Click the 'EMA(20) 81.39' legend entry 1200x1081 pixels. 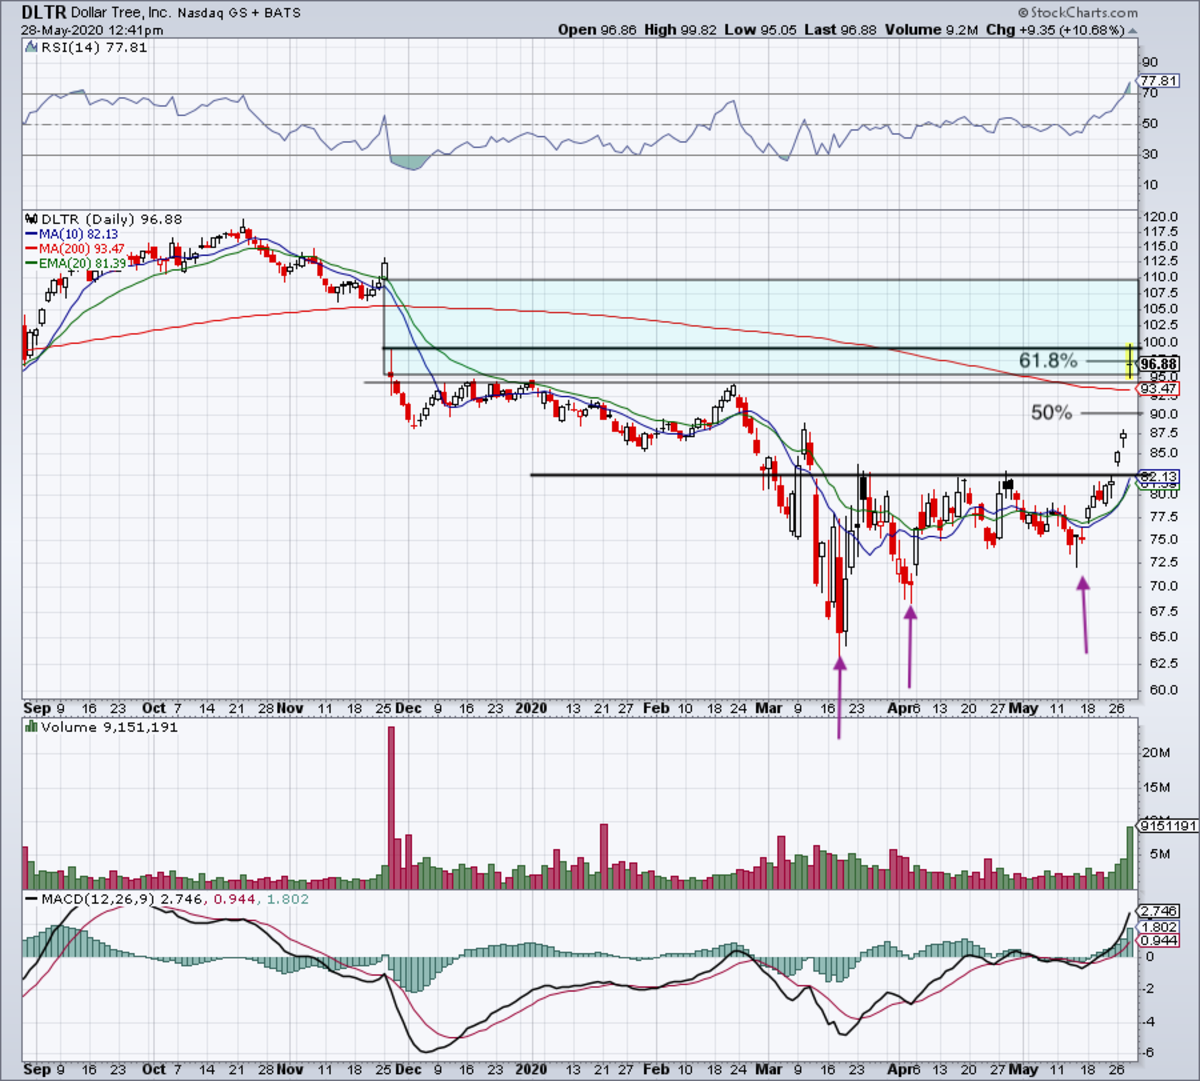83,263
